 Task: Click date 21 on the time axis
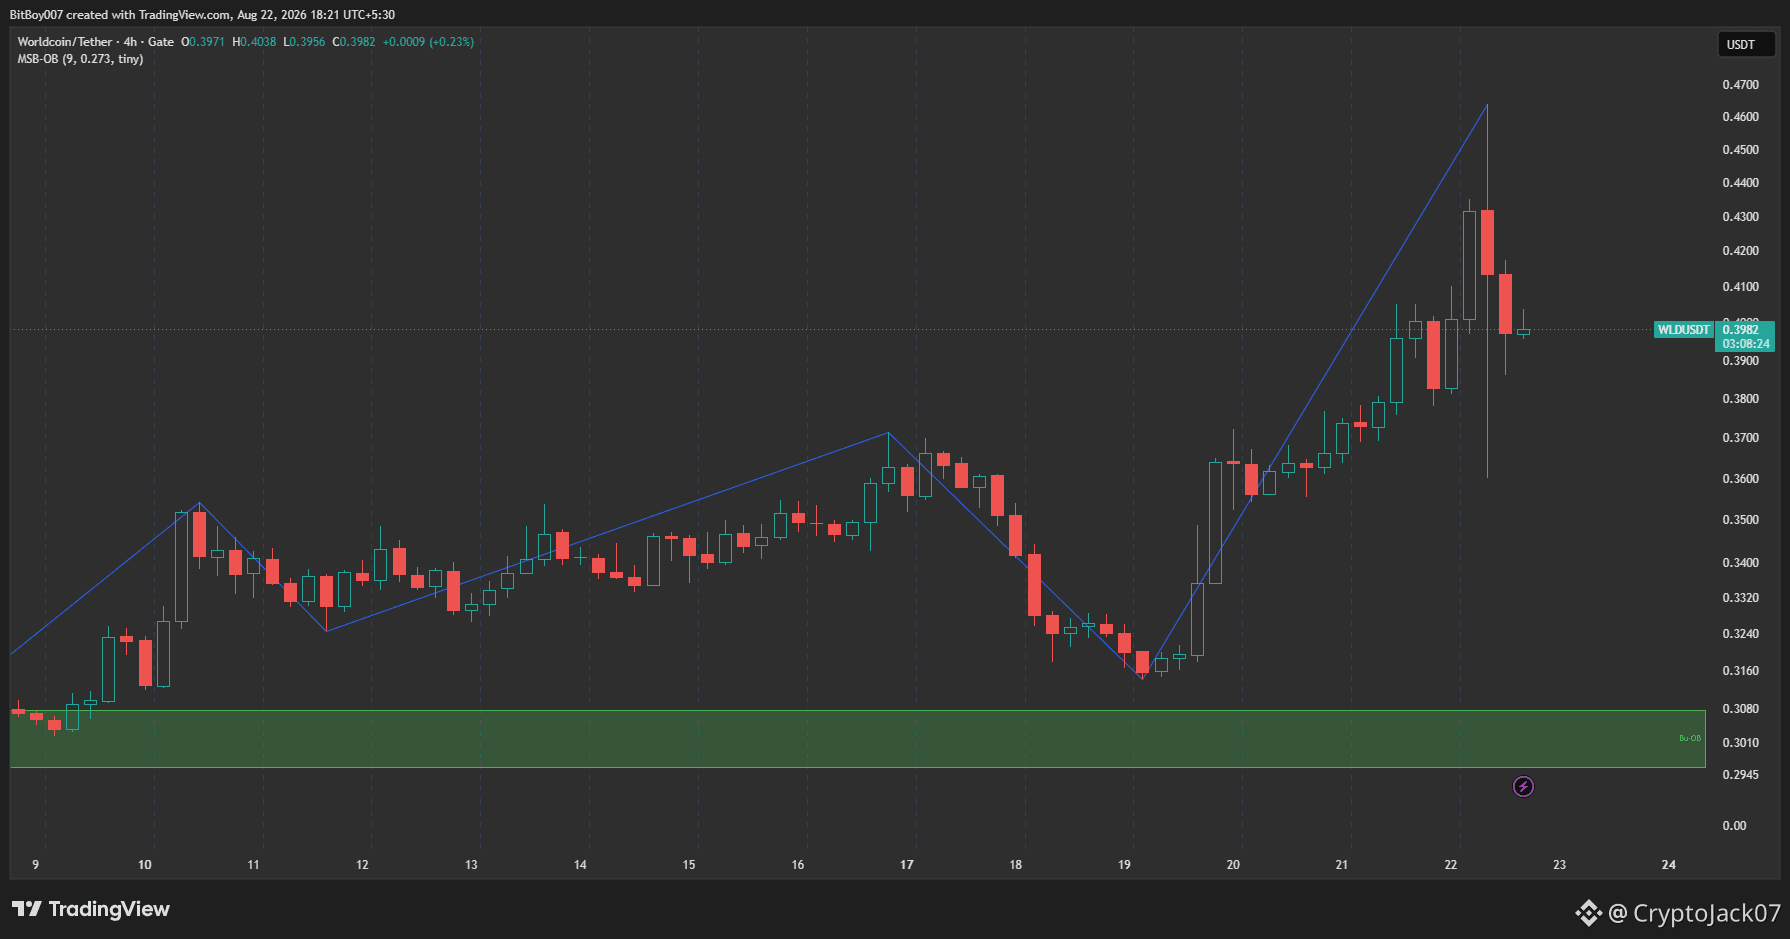1342,865
